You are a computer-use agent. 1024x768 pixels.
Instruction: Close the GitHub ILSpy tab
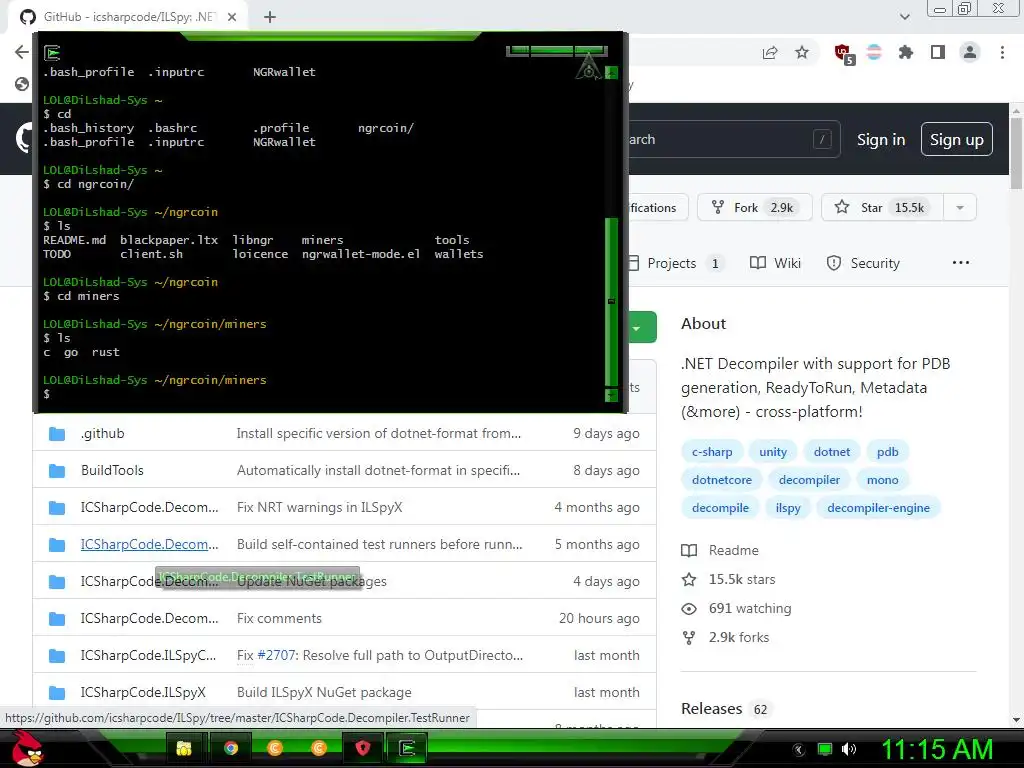click(x=232, y=17)
